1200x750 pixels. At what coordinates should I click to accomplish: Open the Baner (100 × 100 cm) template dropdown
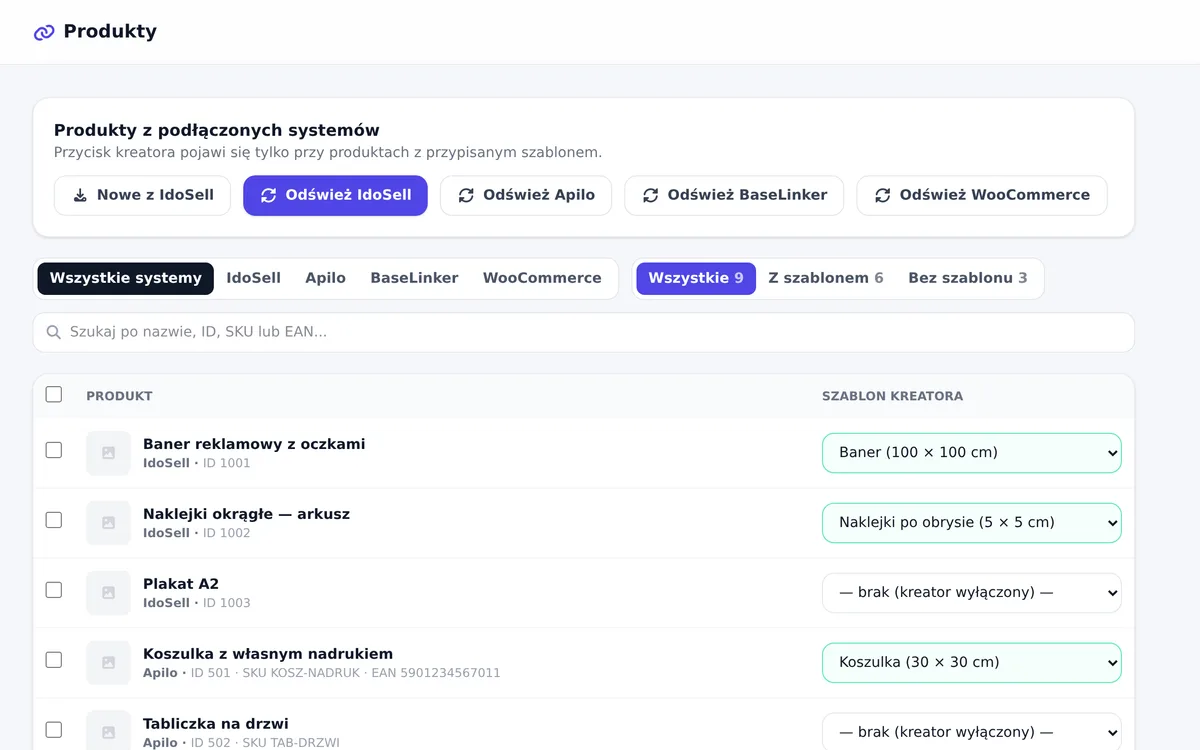[x=972, y=453]
